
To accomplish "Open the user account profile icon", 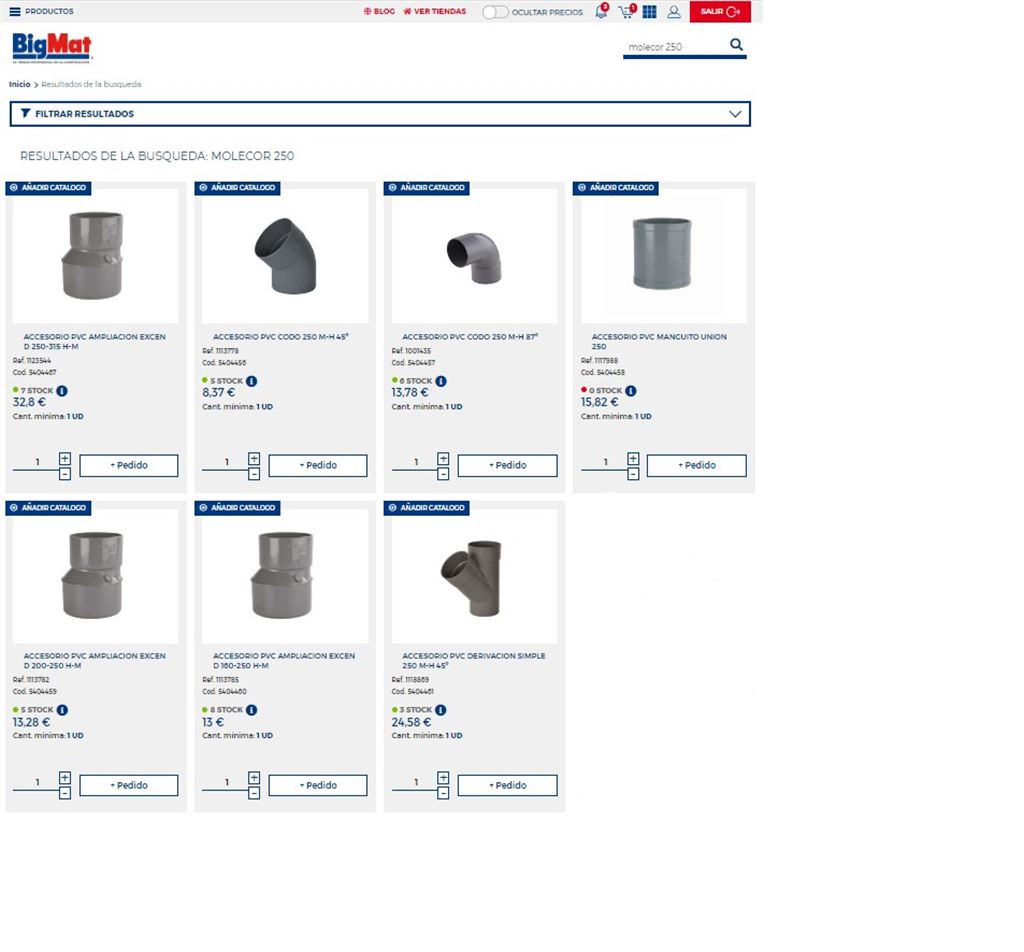I will coord(674,12).
